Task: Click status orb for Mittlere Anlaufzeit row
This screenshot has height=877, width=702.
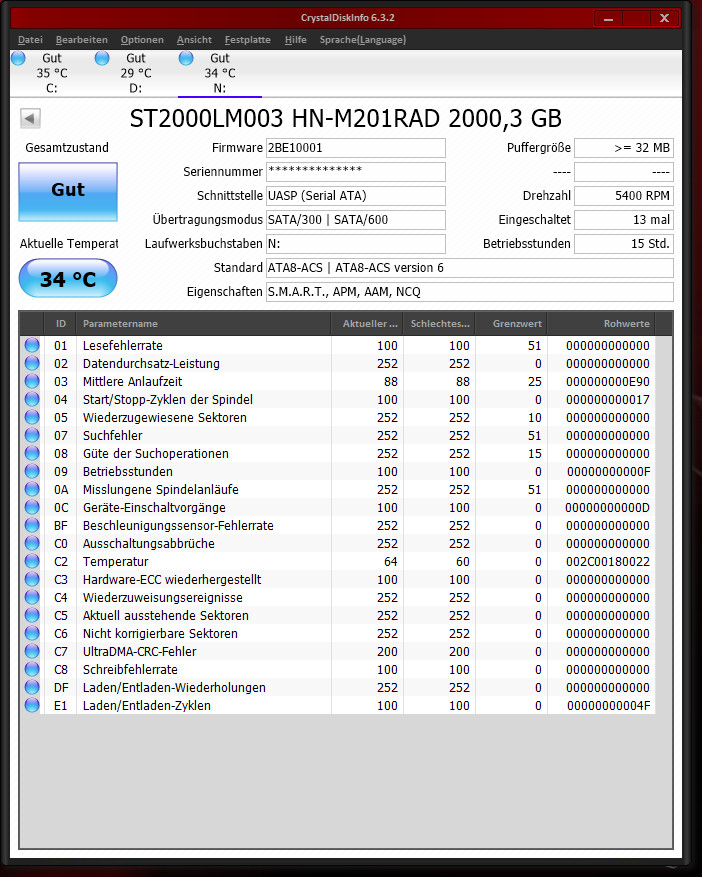Action: tap(32, 381)
